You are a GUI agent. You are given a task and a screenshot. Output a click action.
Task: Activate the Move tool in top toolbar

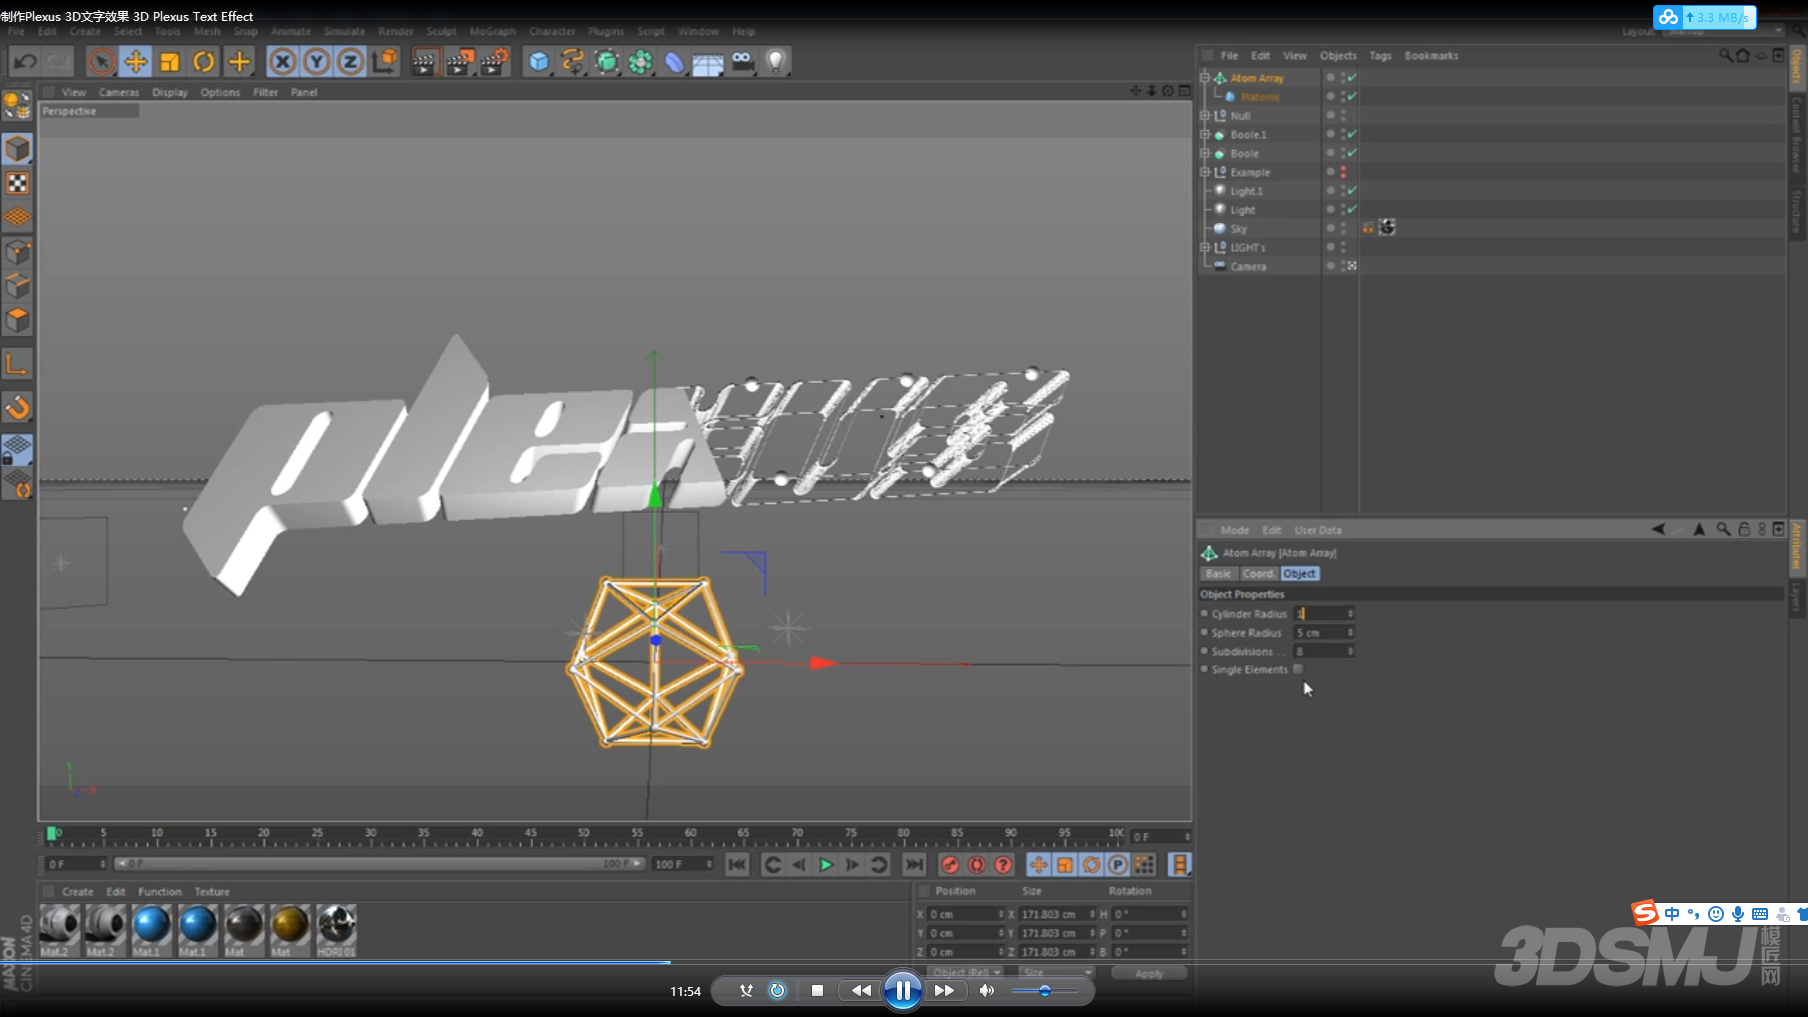(135, 62)
